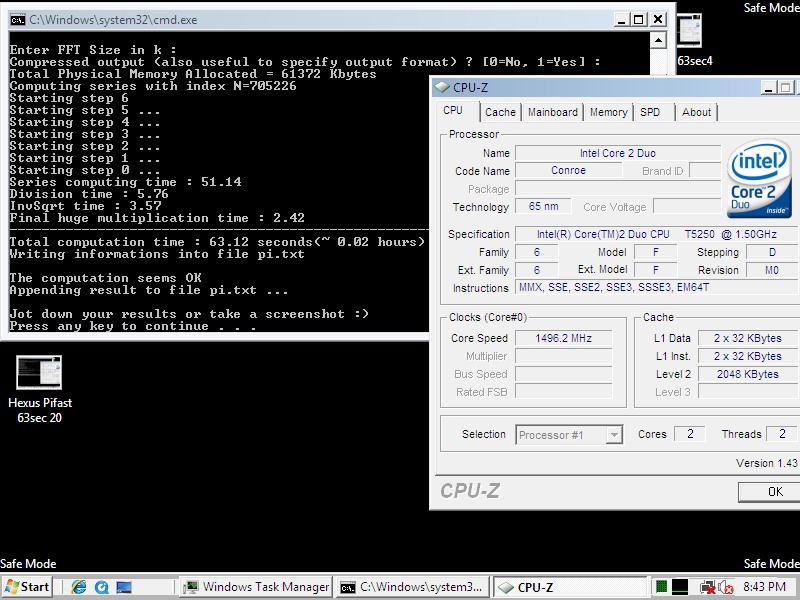Click the 8:43 PM system clock
The width and height of the screenshot is (800, 600).
[764, 587]
